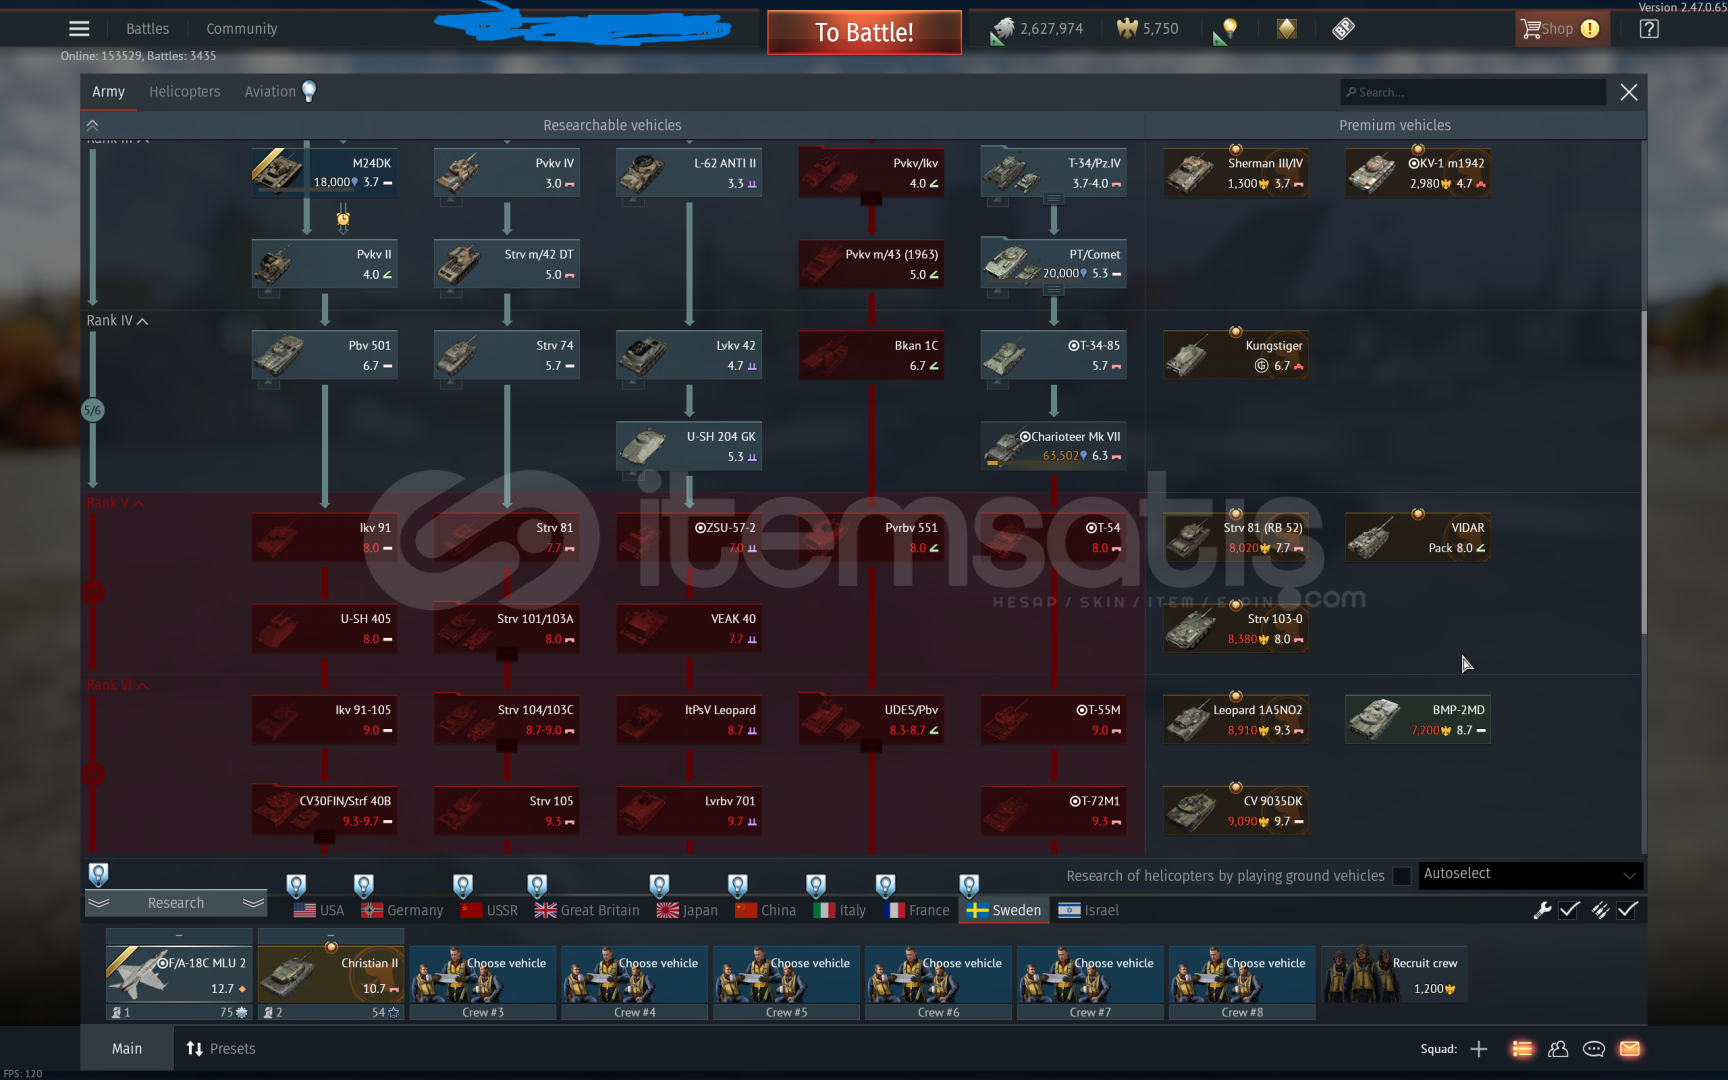Screen dimensions: 1728x1080
Task: Select the France nation
Action: tap(916, 910)
